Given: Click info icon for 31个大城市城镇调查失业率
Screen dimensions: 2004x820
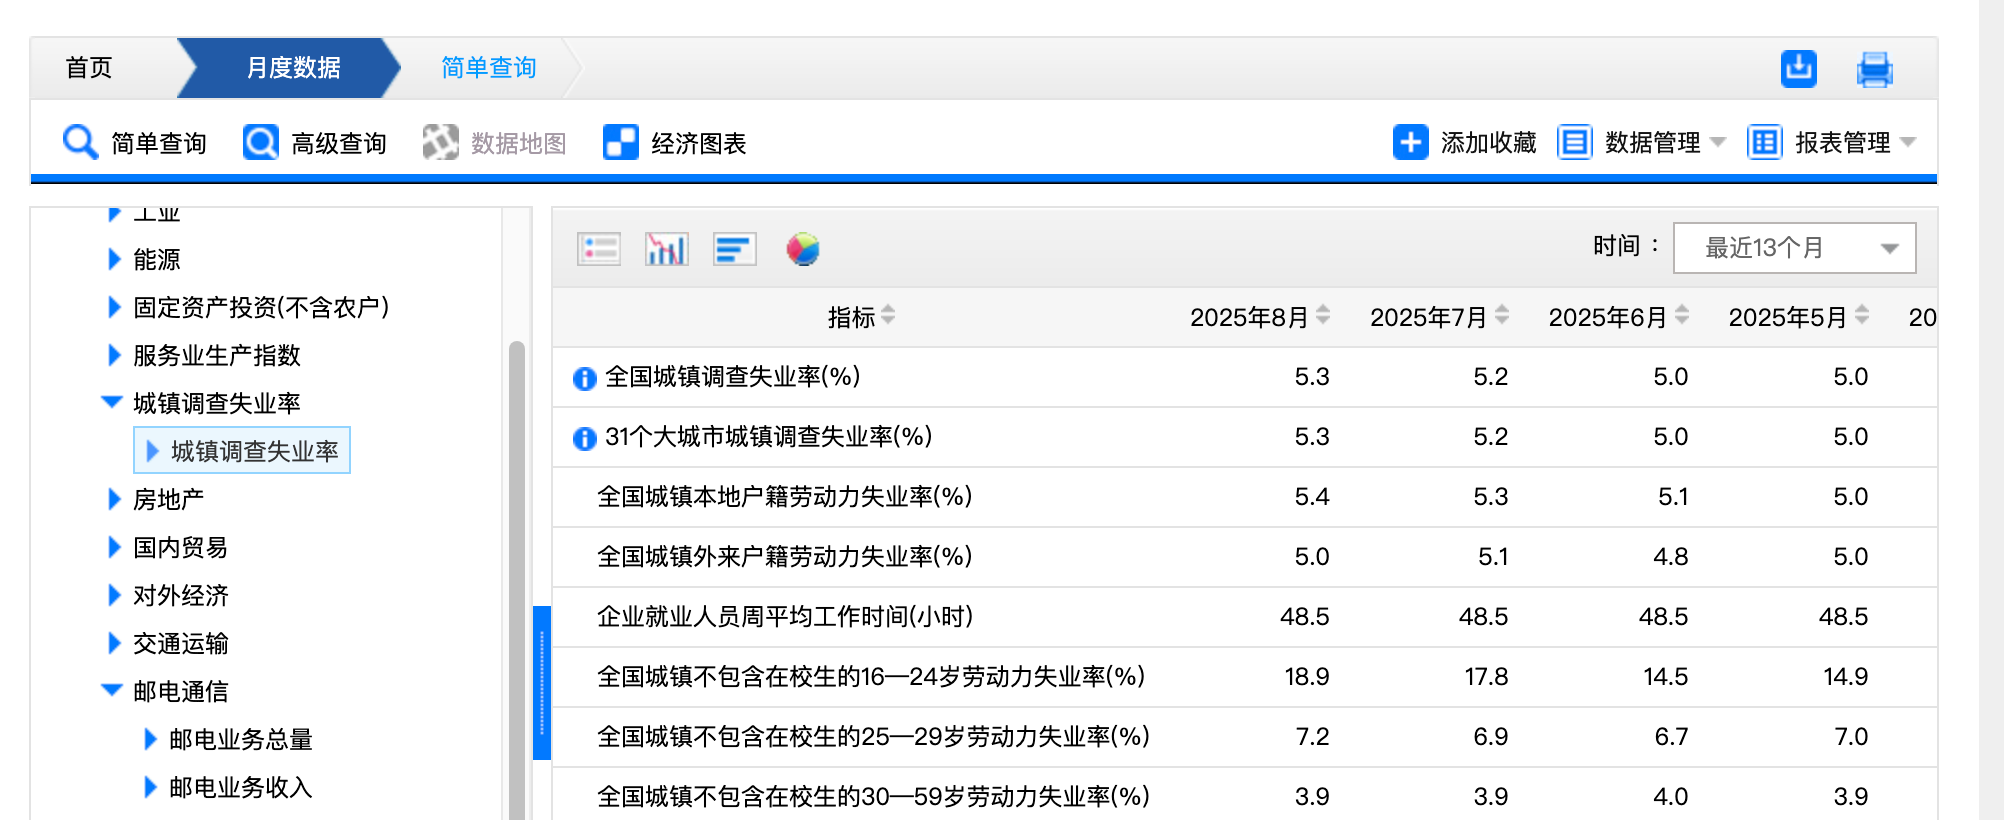Looking at the screenshot, I should click(584, 438).
